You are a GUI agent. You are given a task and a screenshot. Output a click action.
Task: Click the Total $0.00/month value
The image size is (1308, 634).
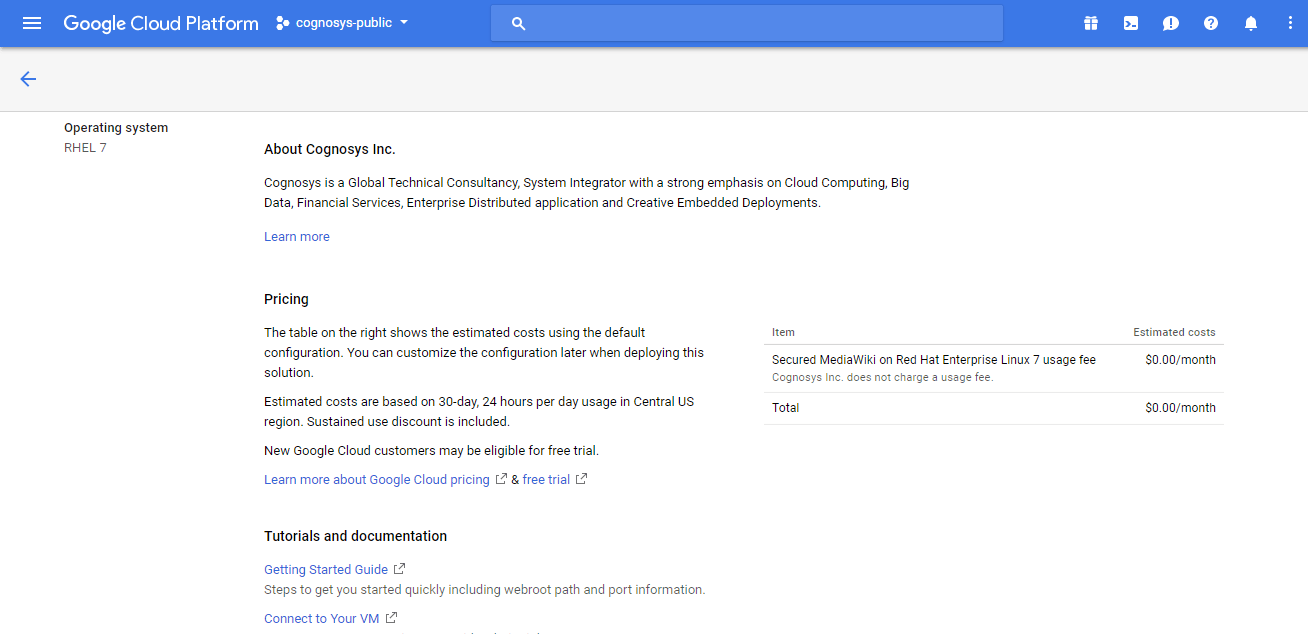pyautogui.click(x=1180, y=408)
